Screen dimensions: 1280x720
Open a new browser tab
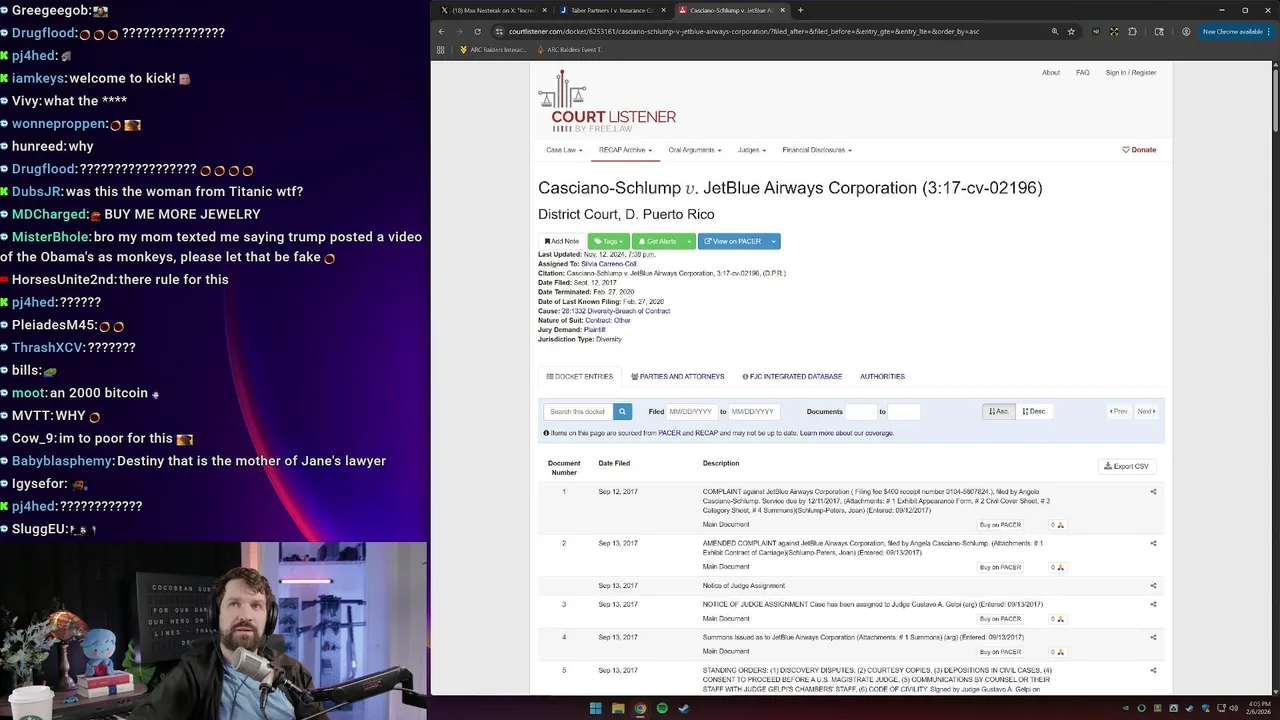pos(800,10)
